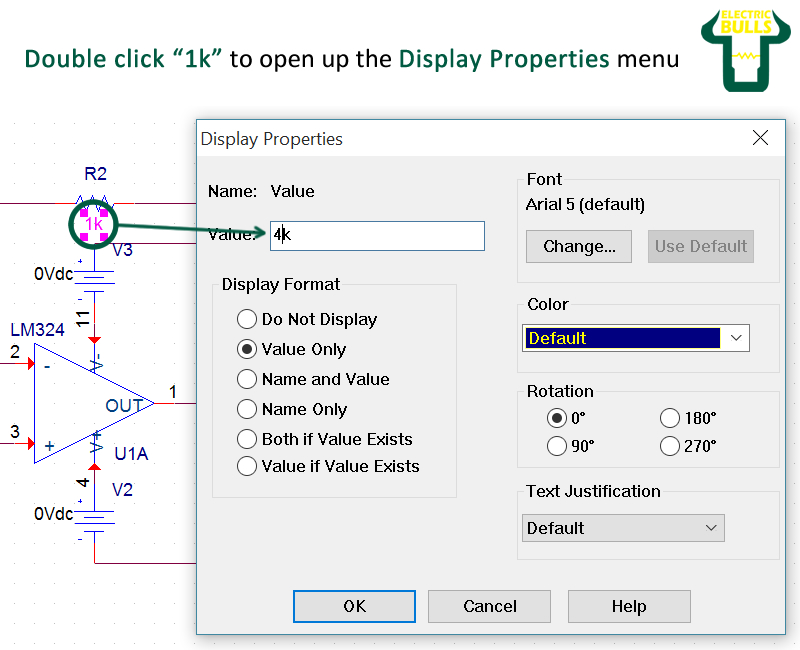The height and width of the screenshot is (650, 800).
Task: Set rotation to 90 degrees
Action: (x=557, y=446)
